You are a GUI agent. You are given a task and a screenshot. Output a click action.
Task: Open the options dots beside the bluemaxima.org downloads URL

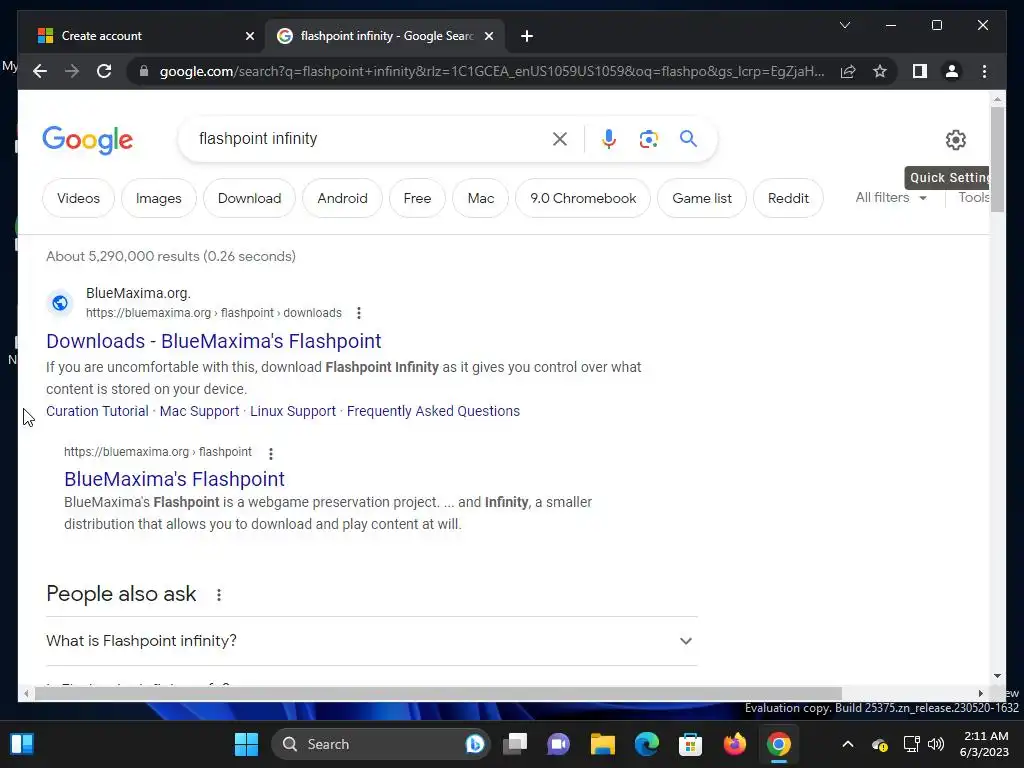[x=359, y=313]
